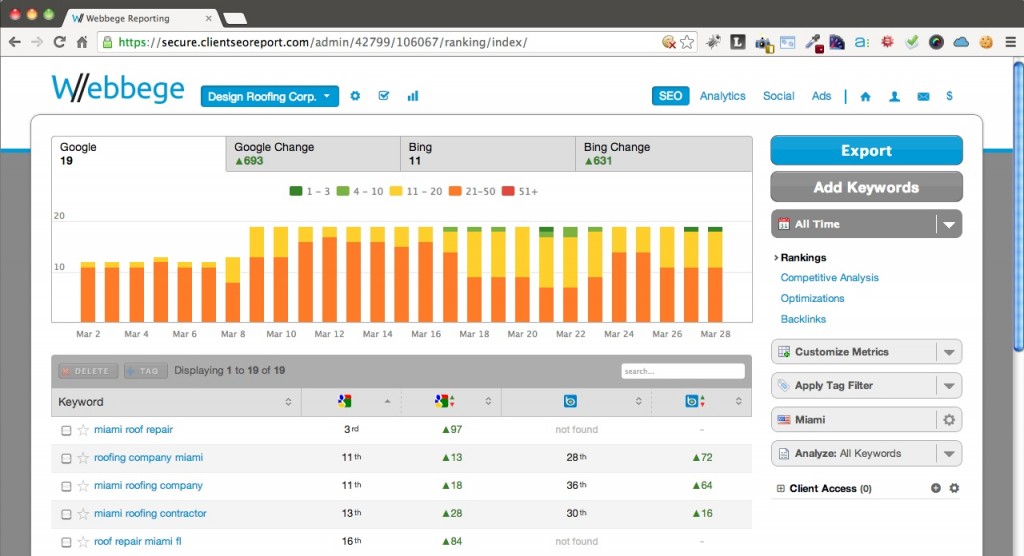This screenshot has width=1024, height=556.
Task: Switch to the Ads section
Action: pyautogui.click(x=822, y=96)
